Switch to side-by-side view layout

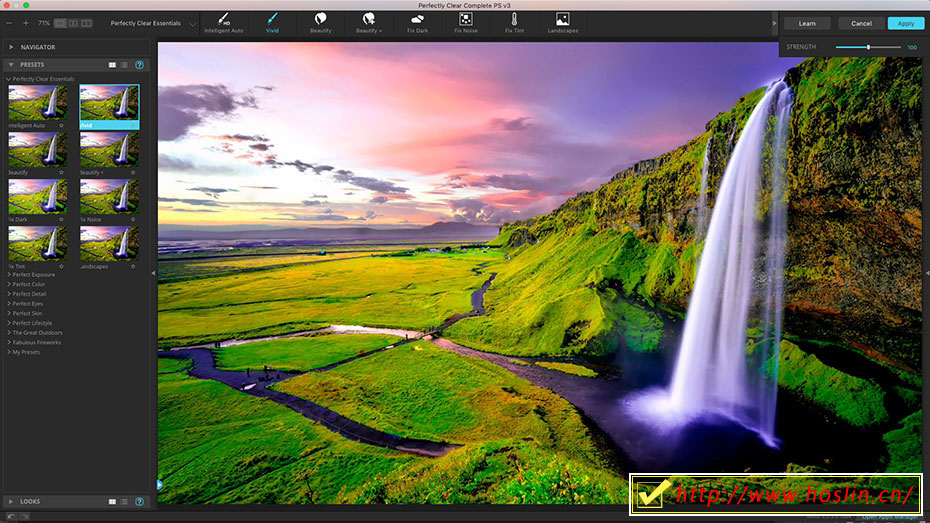(x=87, y=23)
